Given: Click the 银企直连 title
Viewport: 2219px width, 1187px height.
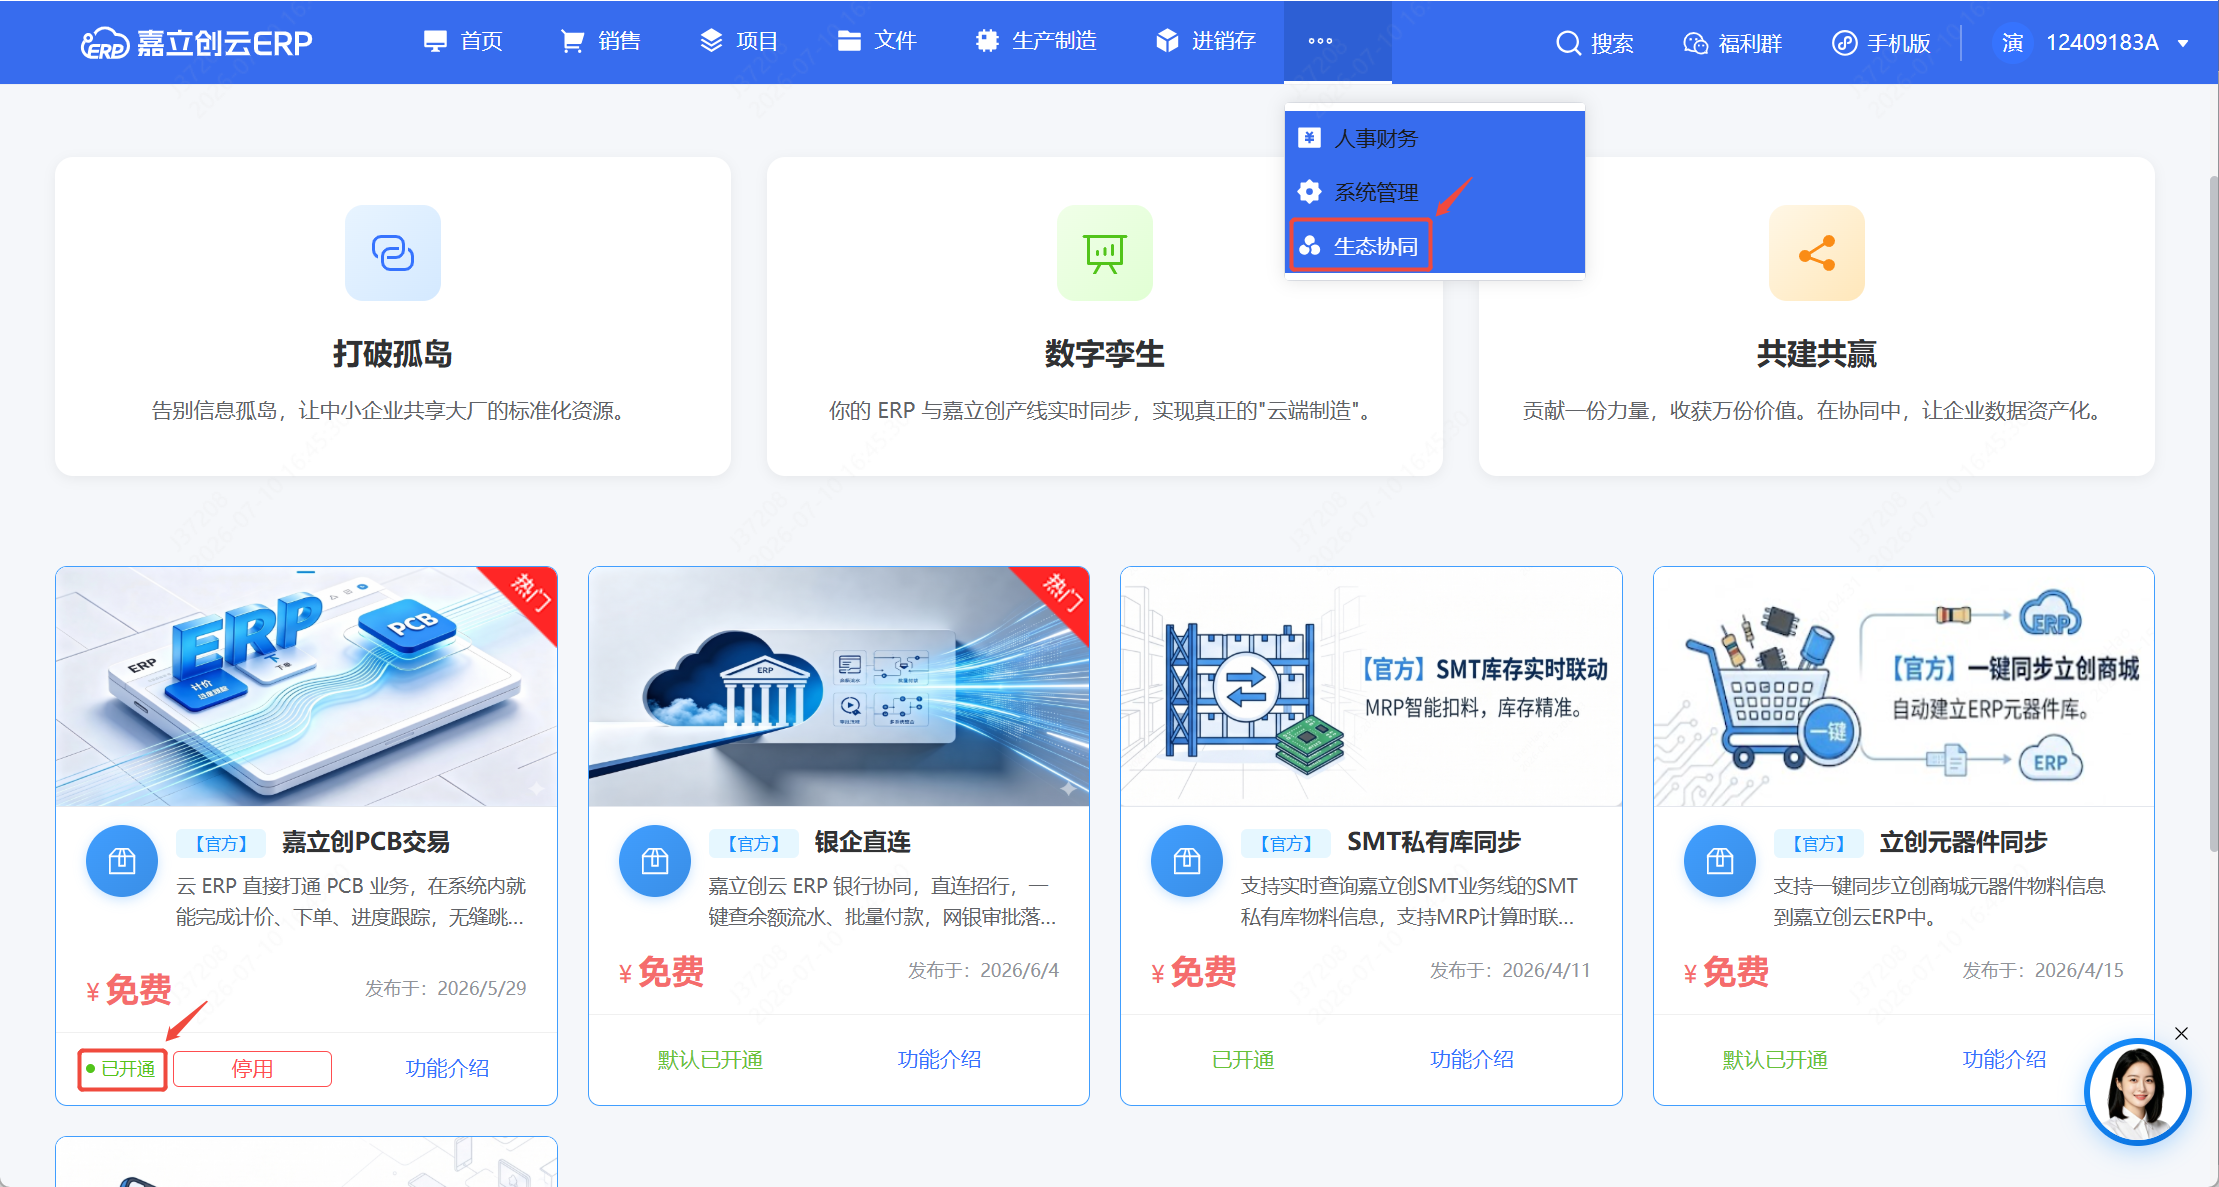Looking at the screenshot, I should [x=863, y=843].
